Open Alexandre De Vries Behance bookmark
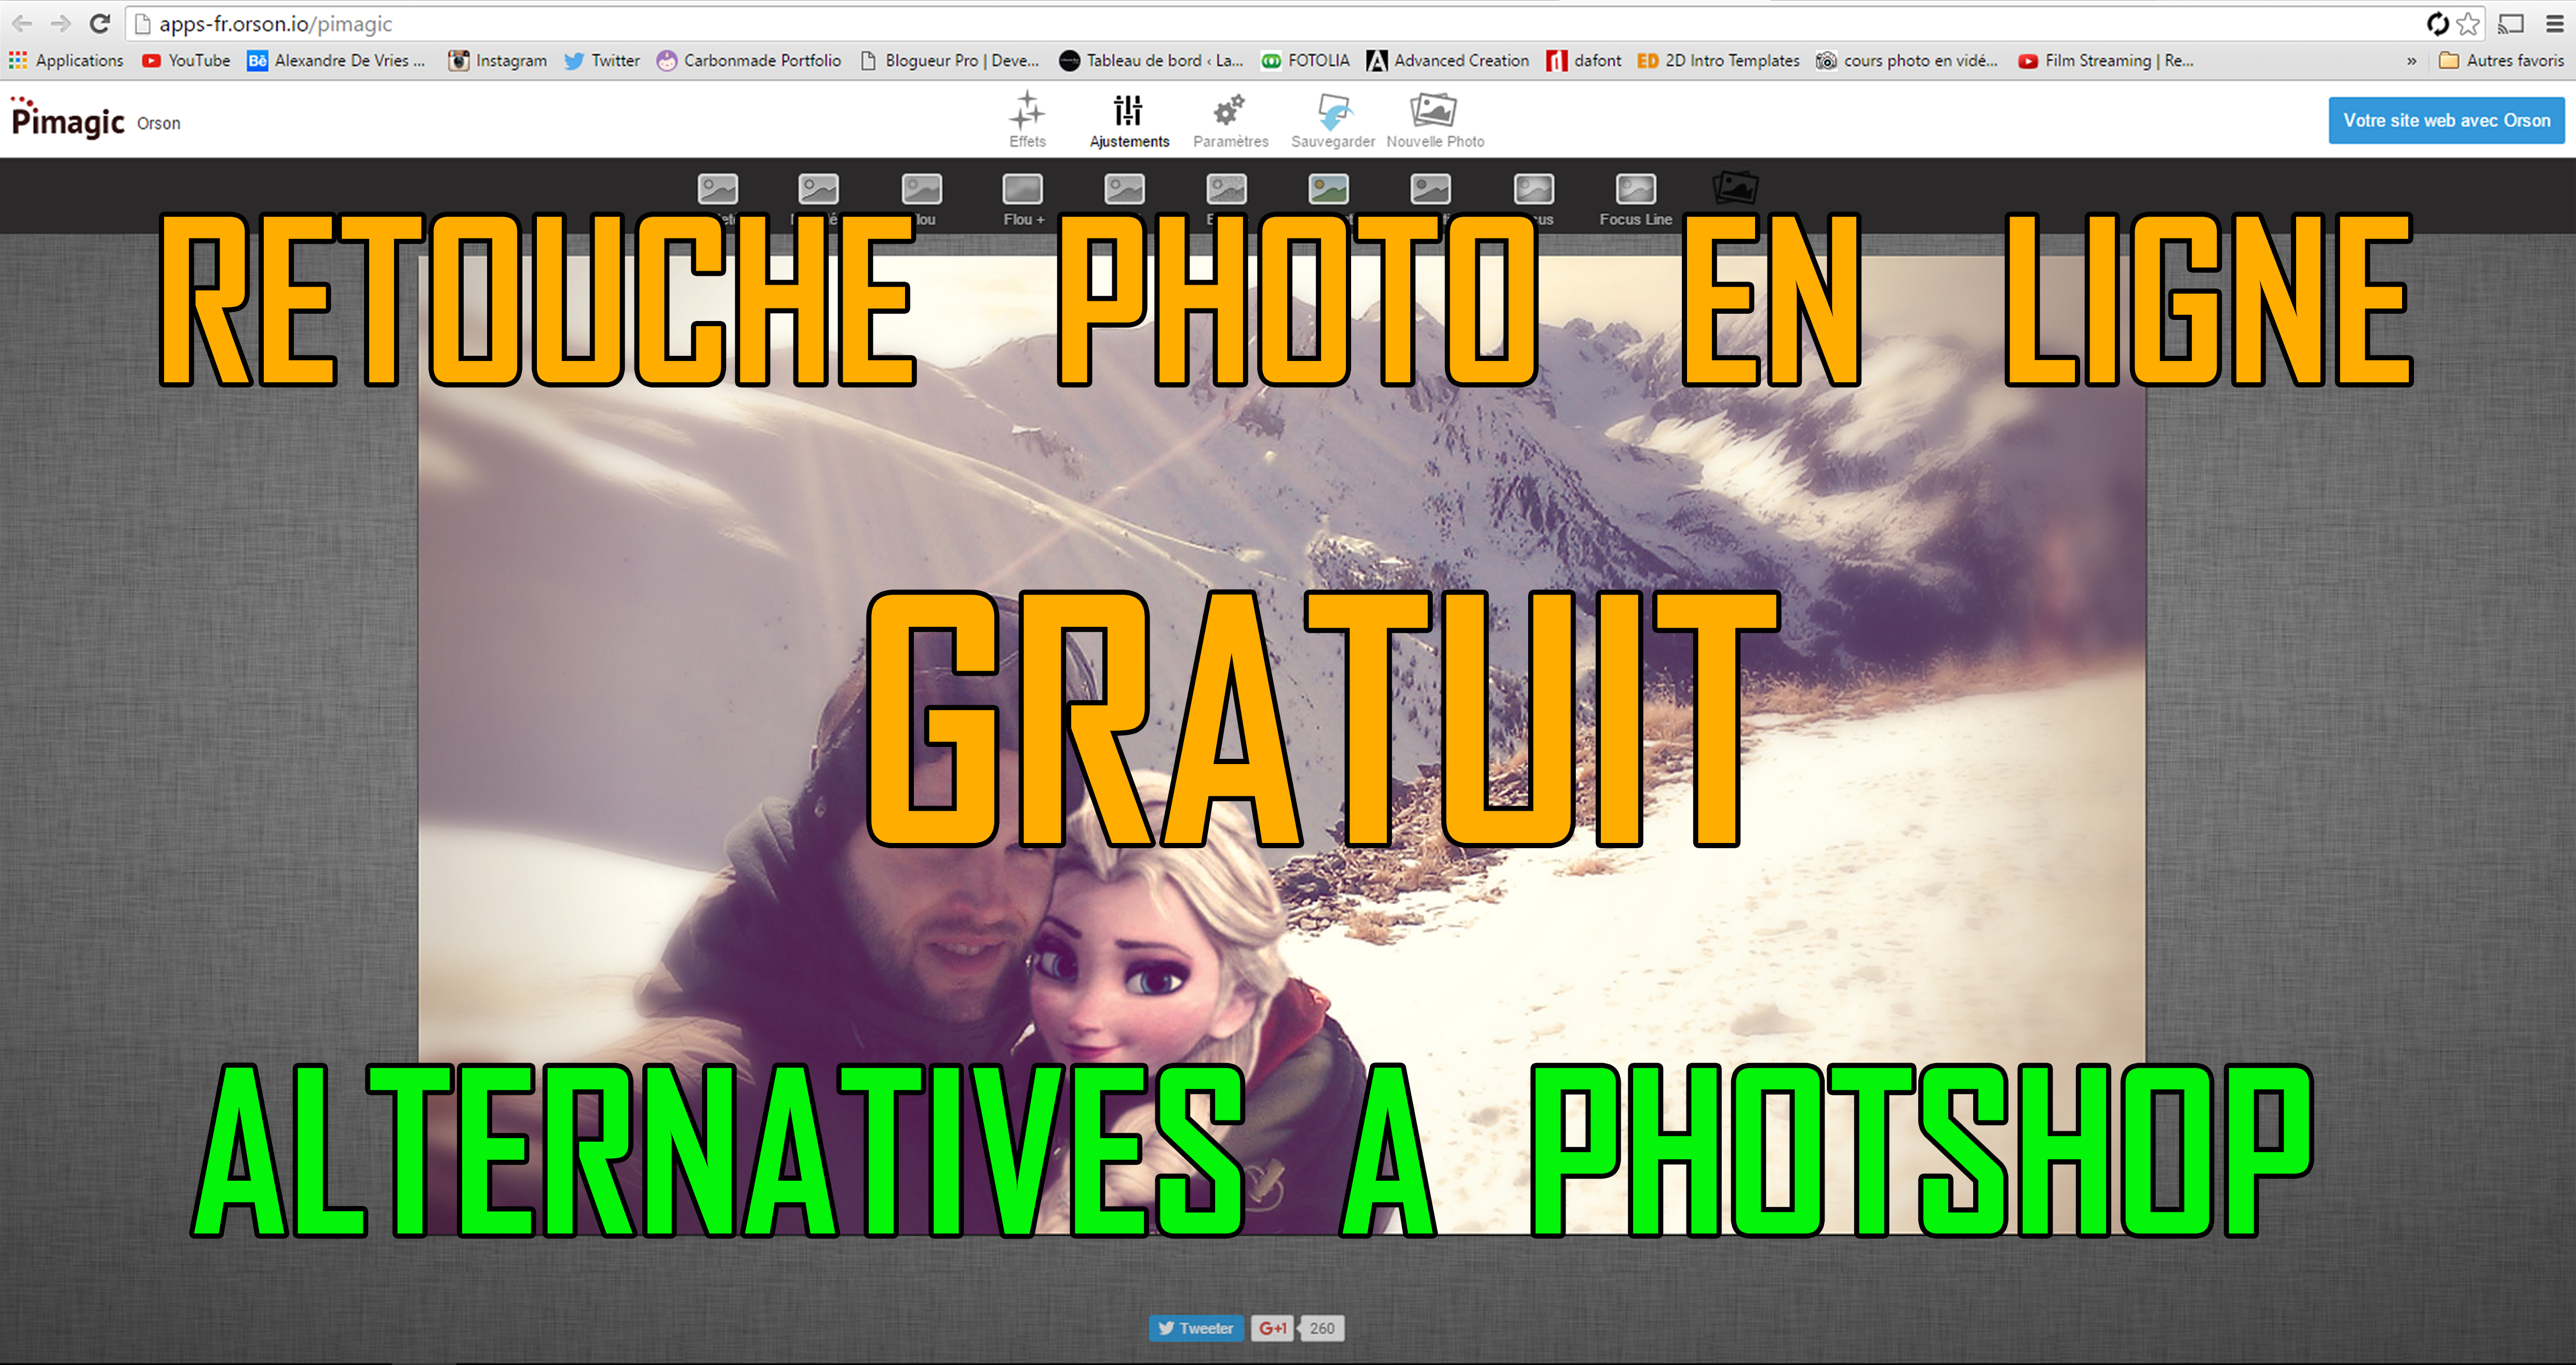The height and width of the screenshot is (1365, 2576). click(336, 60)
